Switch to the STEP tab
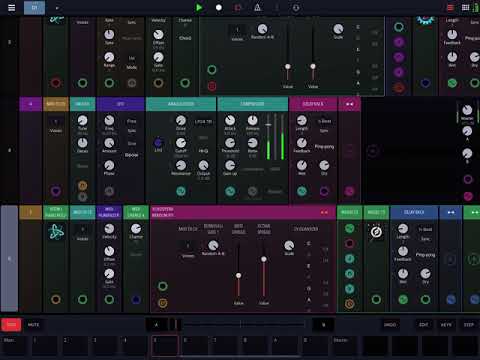The height and width of the screenshot is (360, 480). (469, 325)
